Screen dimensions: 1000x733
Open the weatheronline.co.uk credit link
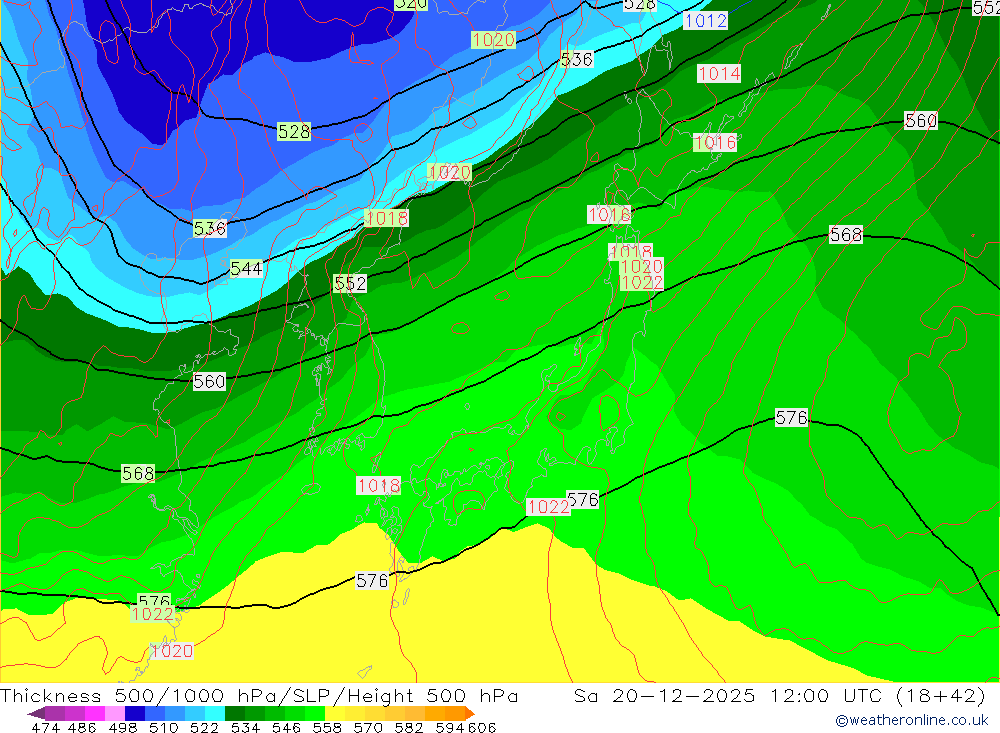point(911,721)
